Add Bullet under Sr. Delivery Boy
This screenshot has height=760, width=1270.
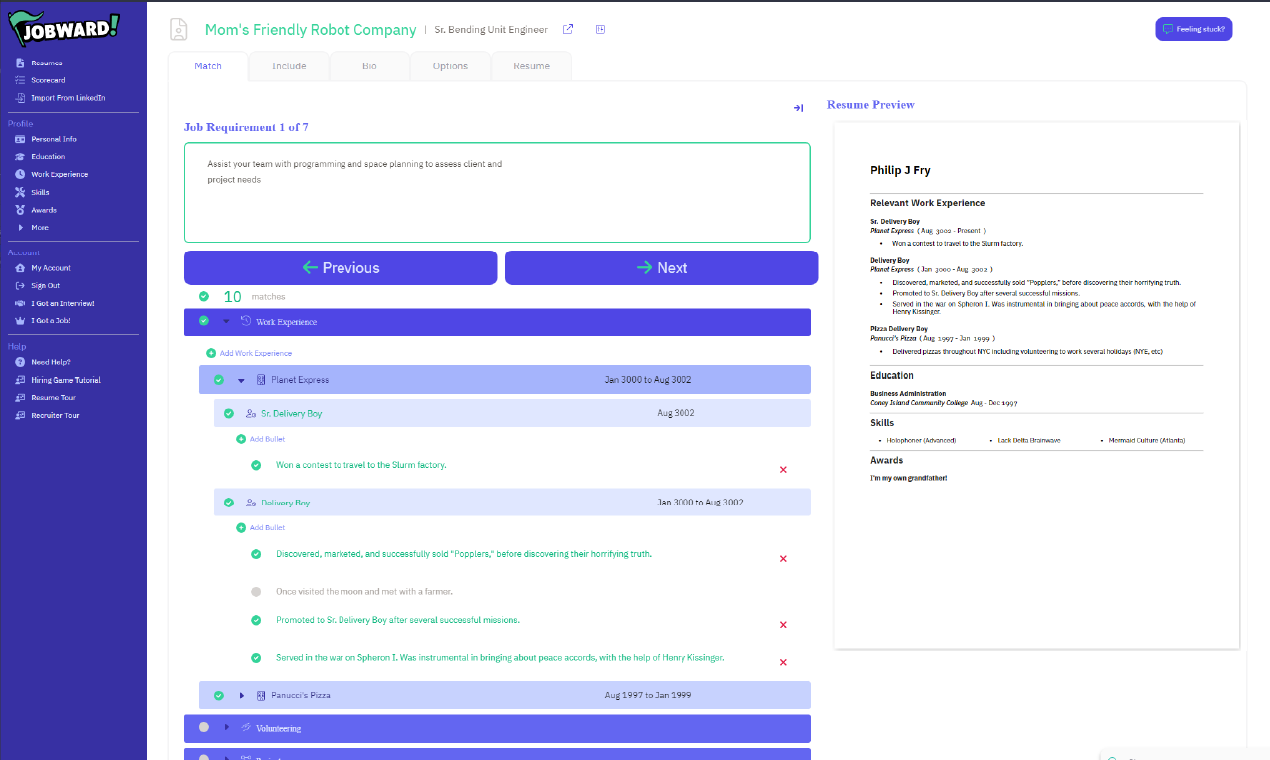[261, 439]
